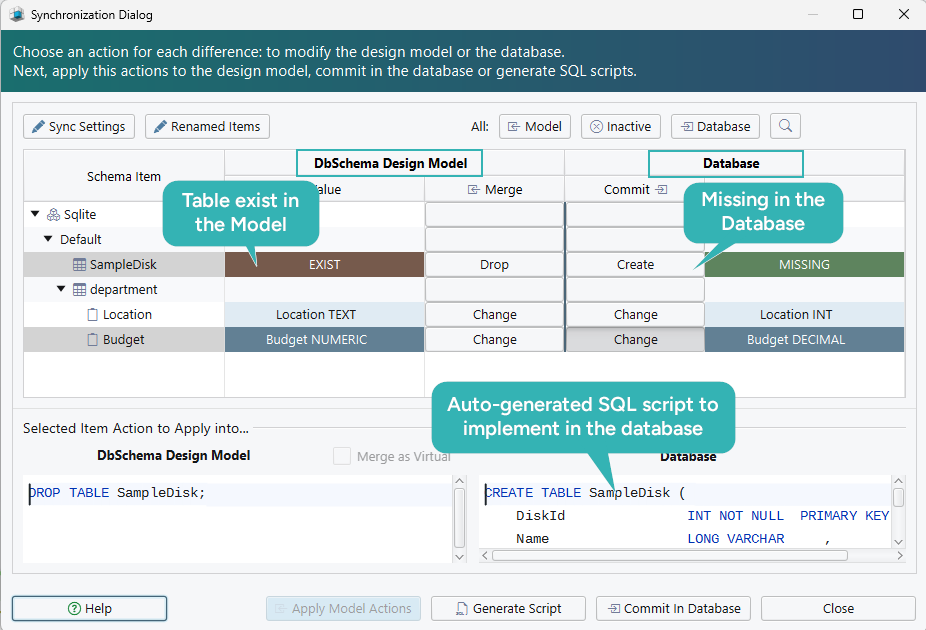Click the Commit column header
926x630 pixels.
coord(635,190)
